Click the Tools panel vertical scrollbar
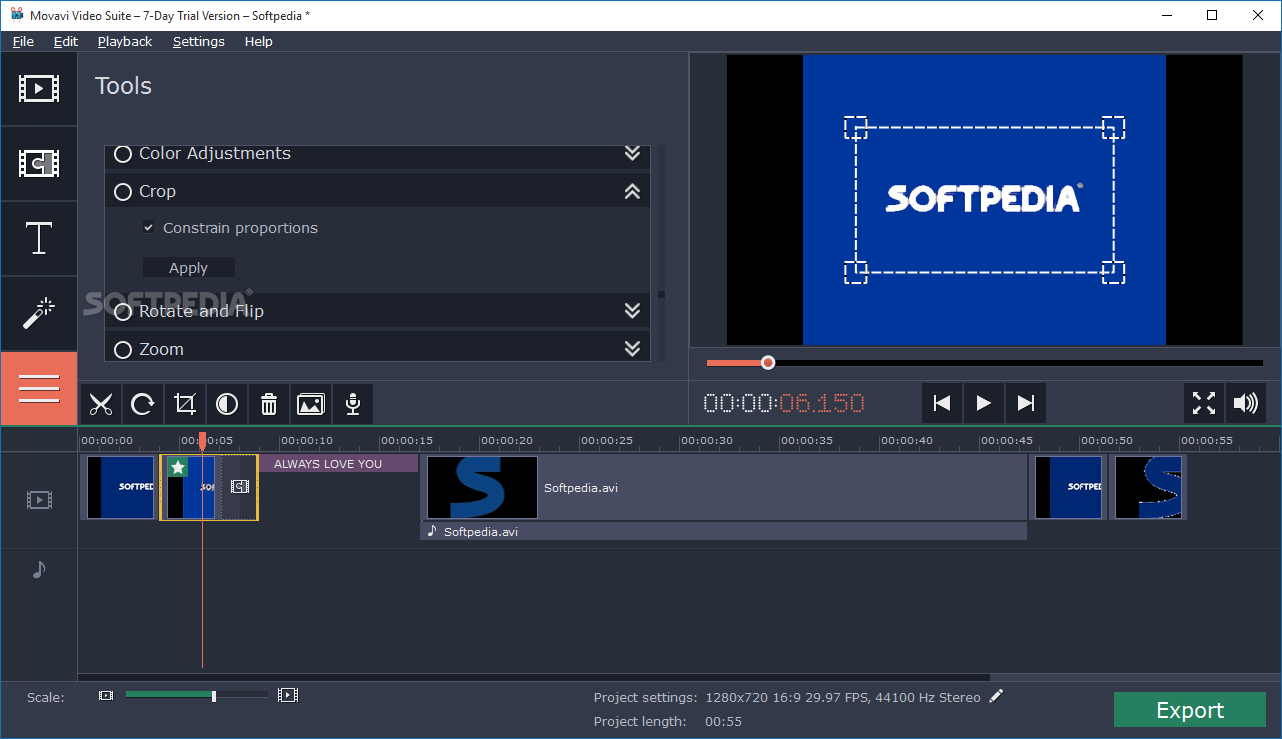Screen dimensions: 1282x739 pos(661,294)
